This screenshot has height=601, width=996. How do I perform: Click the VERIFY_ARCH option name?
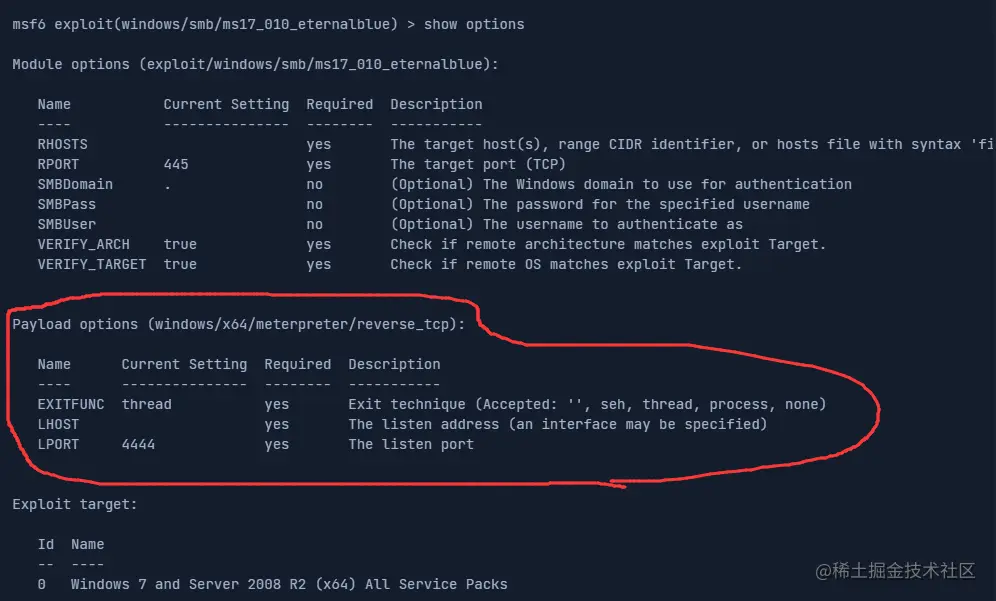[x=83, y=244]
